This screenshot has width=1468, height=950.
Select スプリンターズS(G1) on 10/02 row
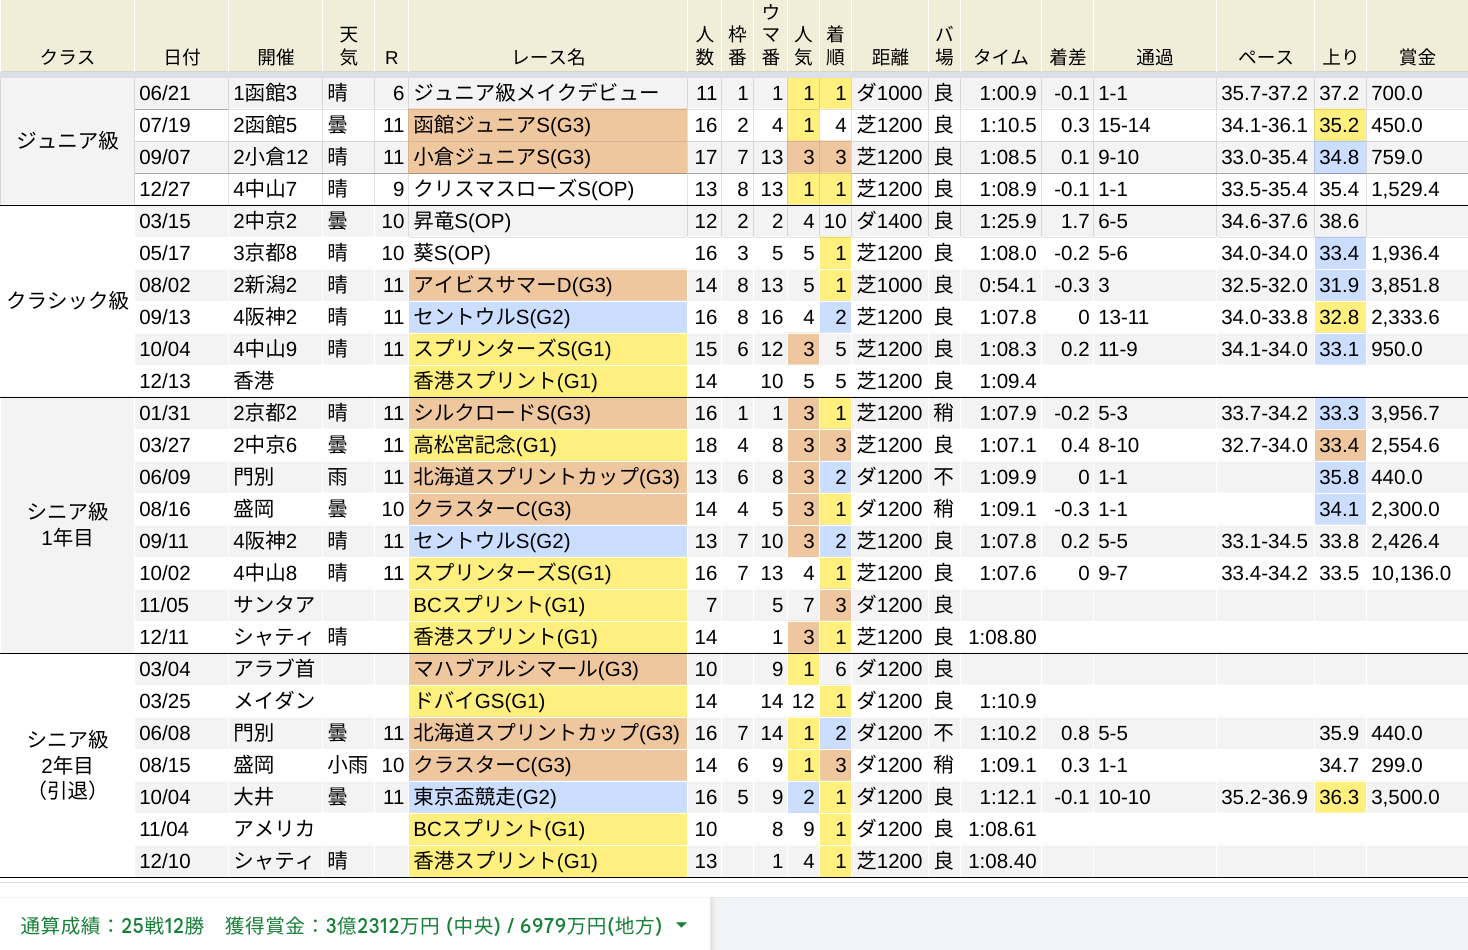[x=548, y=573]
